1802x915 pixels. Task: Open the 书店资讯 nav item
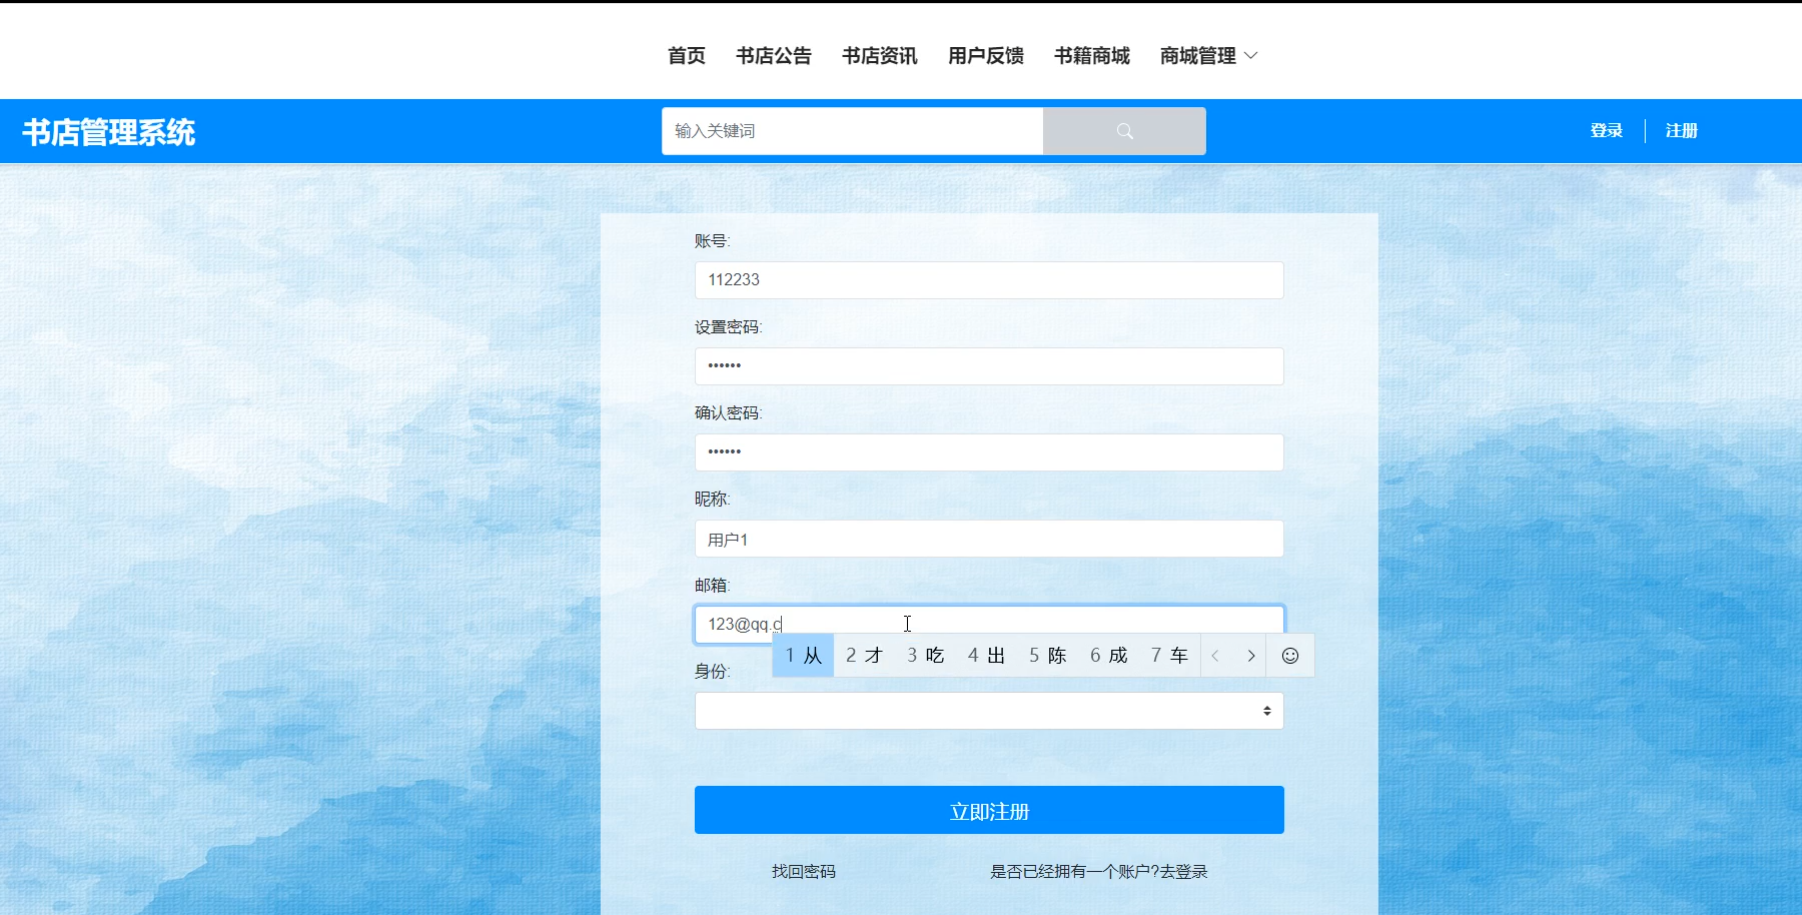(x=879, y=56)
